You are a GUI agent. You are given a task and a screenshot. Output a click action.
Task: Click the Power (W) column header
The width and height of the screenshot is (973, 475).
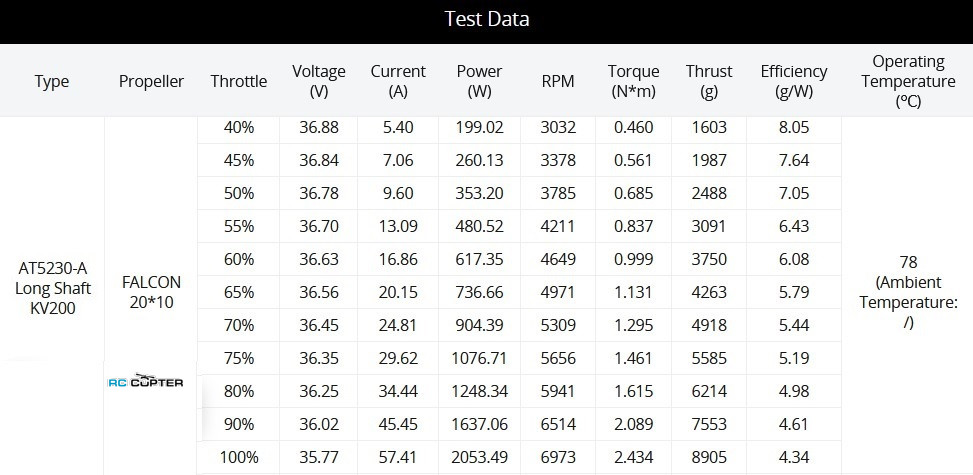(x=479, y=81)
